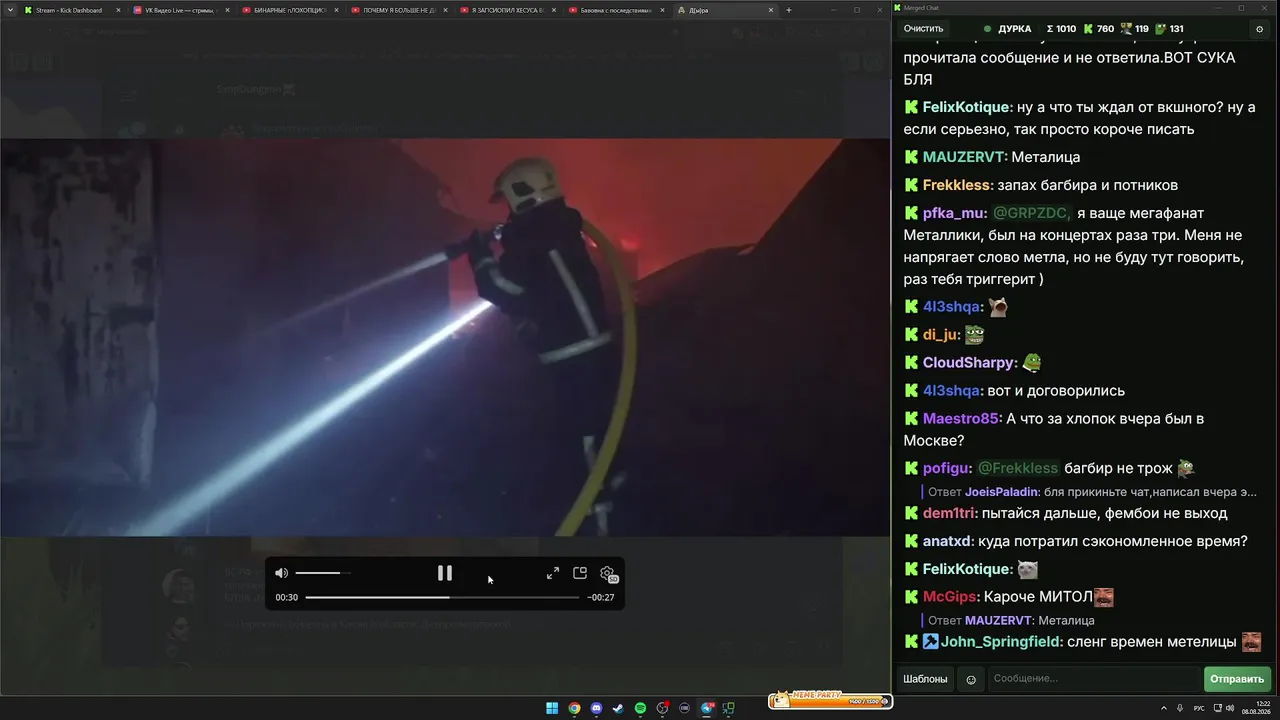Click the @GRPZDC mention in chat
Screen dimensions: 1280x720
1032,213
